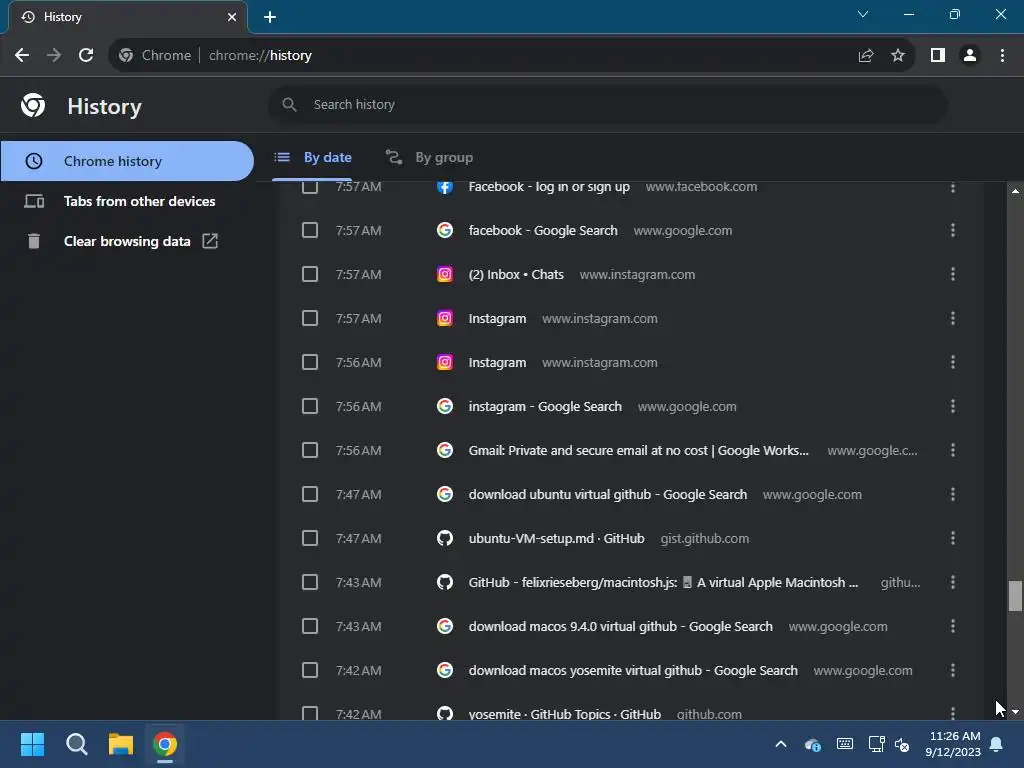Click the OneDrive cloud tray icon
Viewport: 1024px width, 768px height.
[x=812, y=744]
